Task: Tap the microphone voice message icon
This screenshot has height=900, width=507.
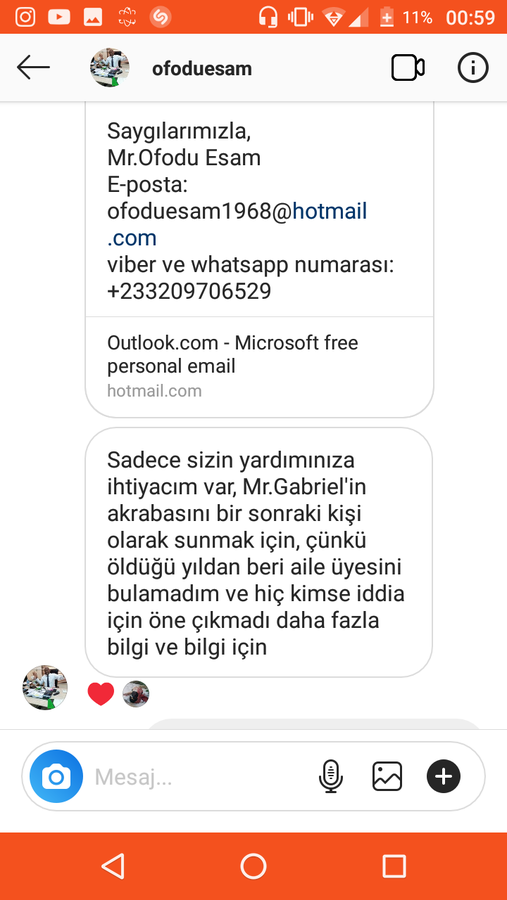Action: pyautogui.click(x=330, y=776)
